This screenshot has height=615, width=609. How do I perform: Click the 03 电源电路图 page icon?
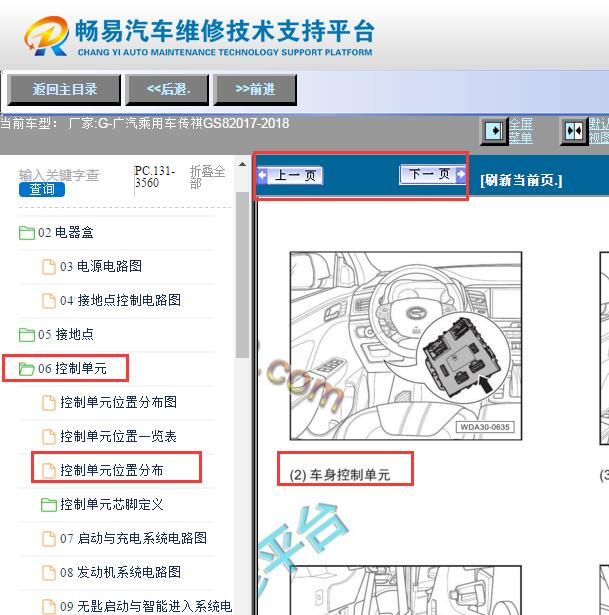[x=49, y=266]
